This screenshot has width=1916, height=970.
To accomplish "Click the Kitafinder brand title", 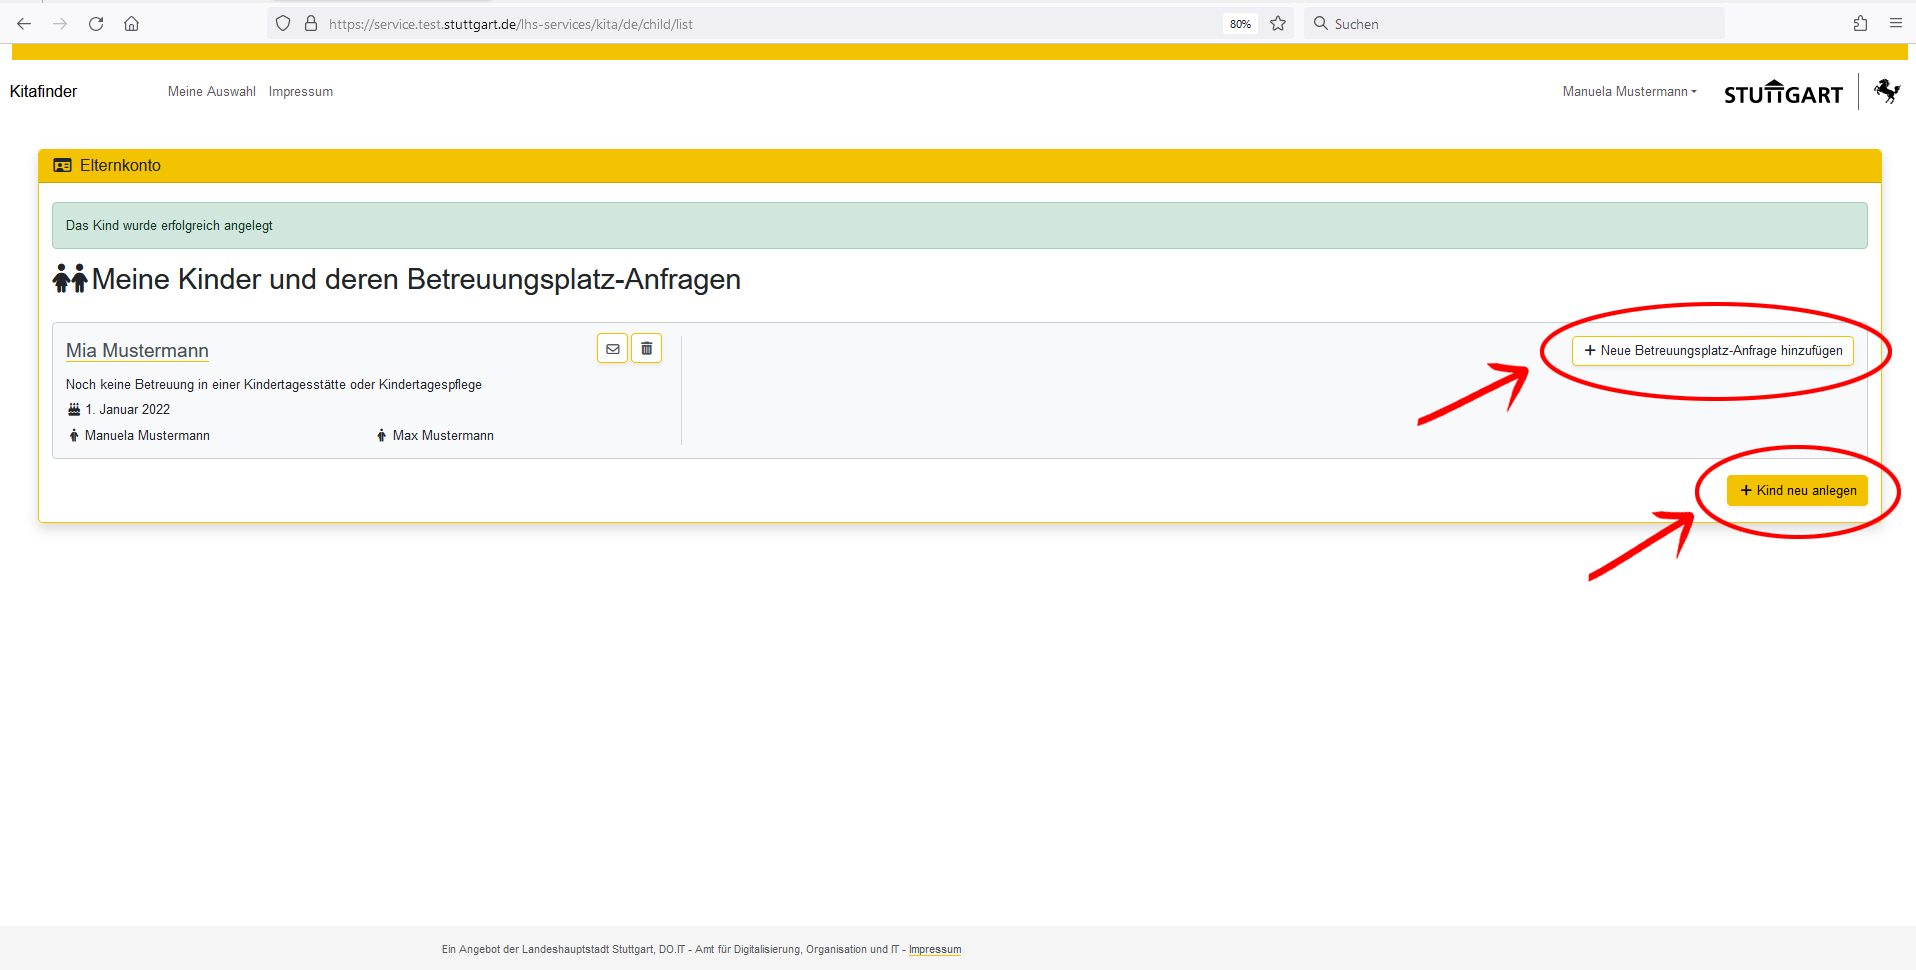I will (43, 92).
